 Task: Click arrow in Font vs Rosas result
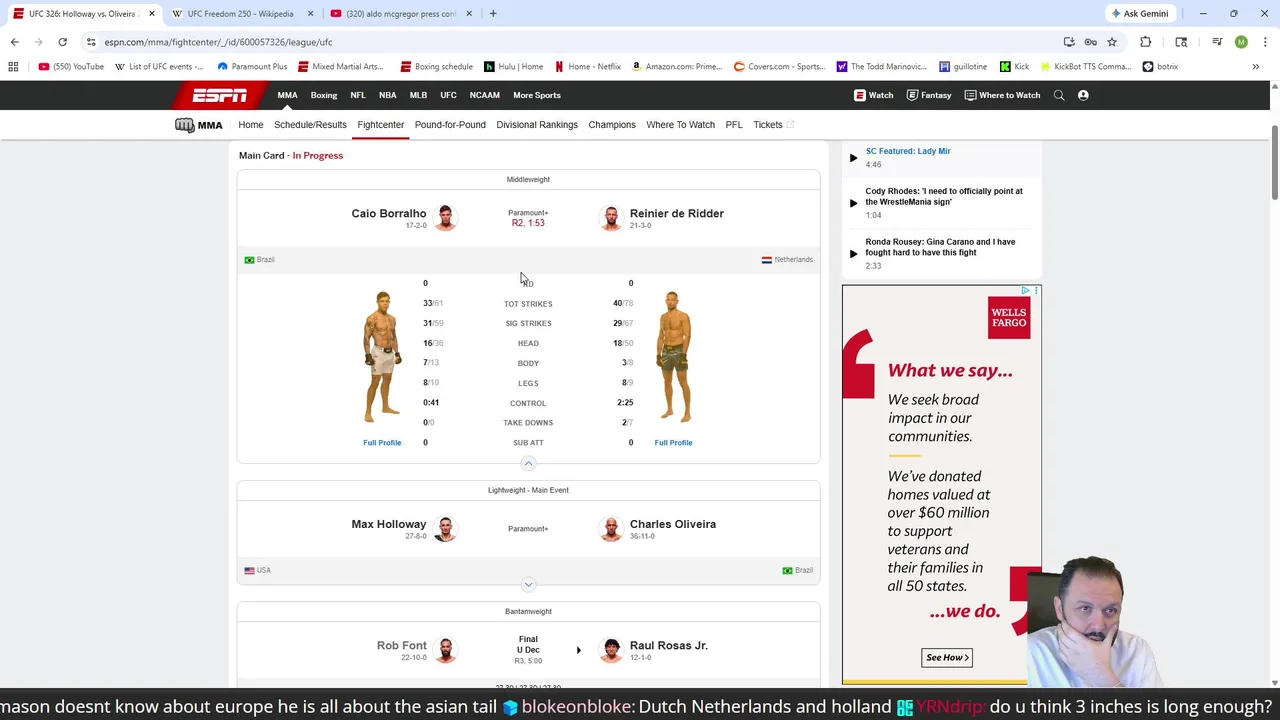578,650
